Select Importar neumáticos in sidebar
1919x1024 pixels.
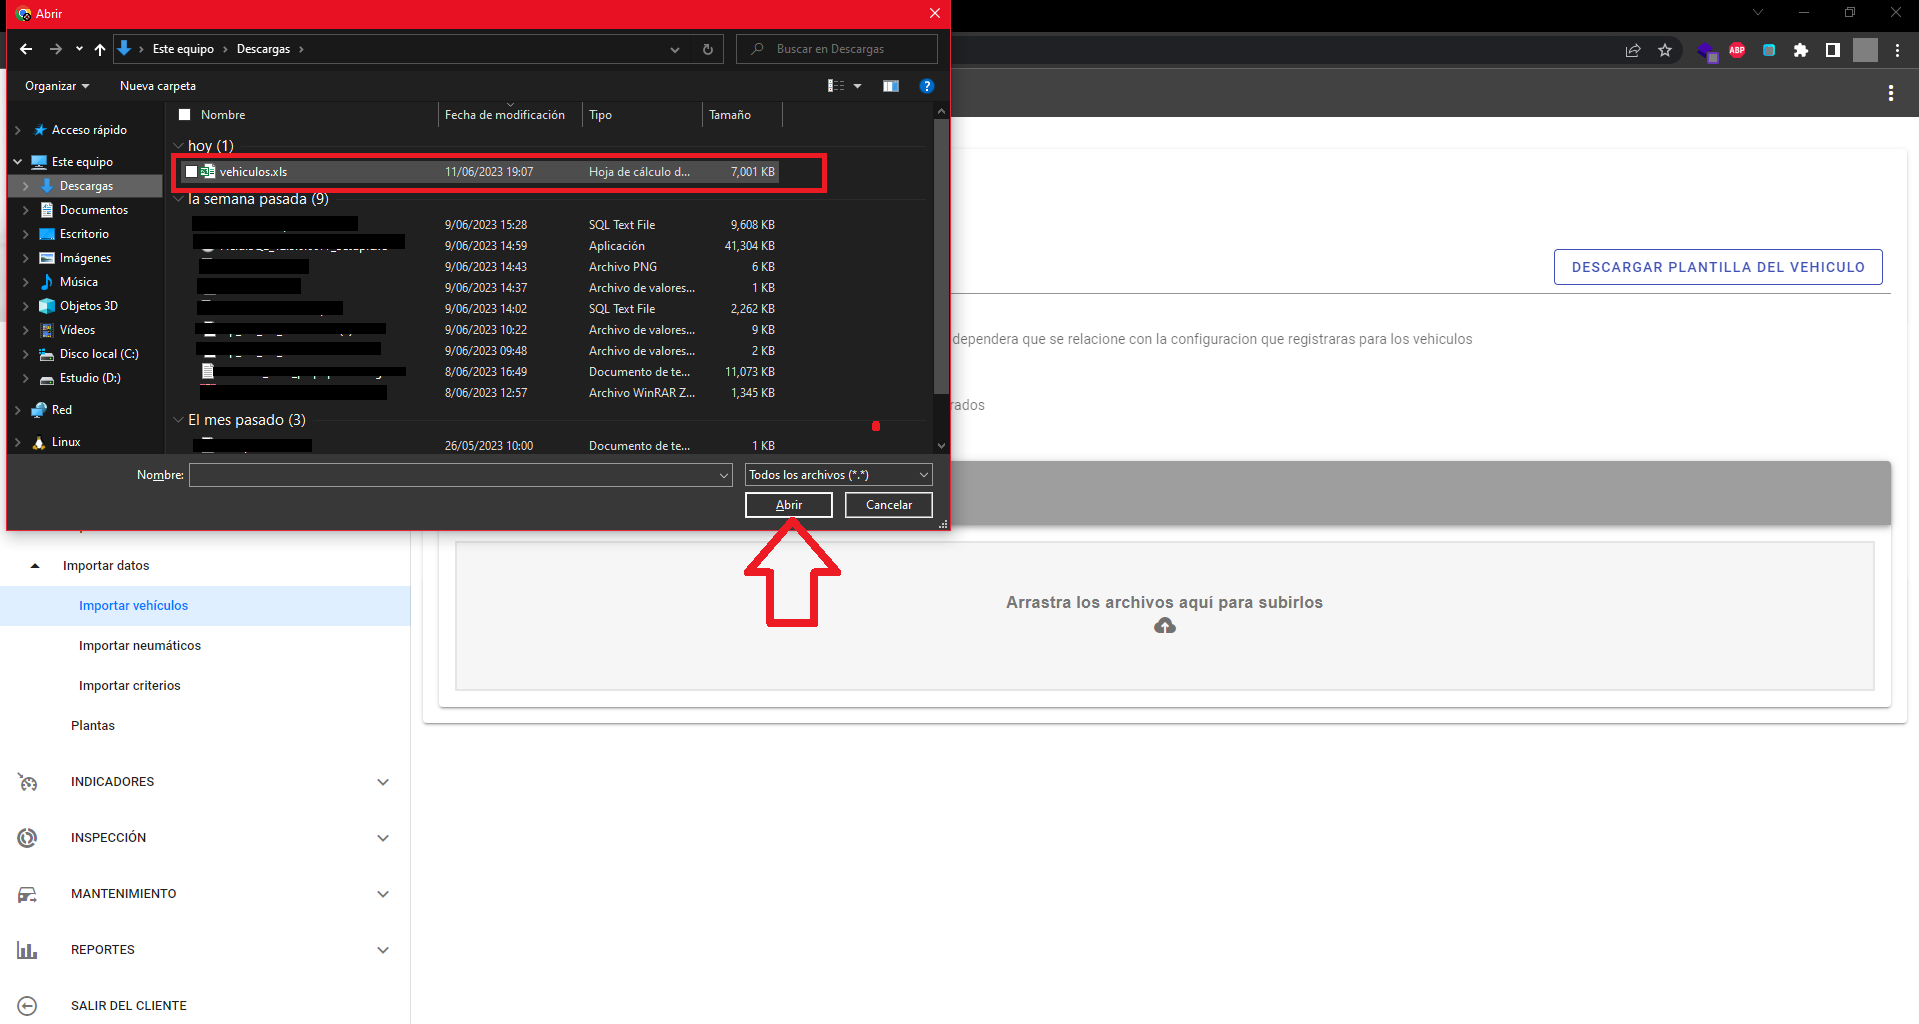140,646
